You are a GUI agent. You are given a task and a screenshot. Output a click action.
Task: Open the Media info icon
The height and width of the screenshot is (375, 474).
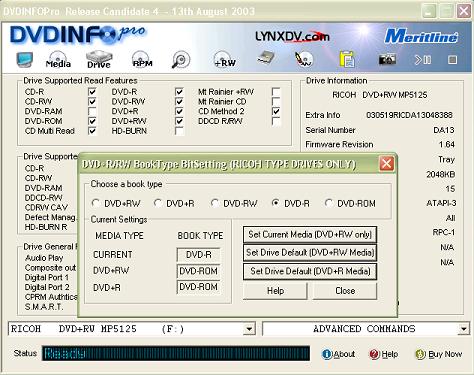click(x=58, y=60)
